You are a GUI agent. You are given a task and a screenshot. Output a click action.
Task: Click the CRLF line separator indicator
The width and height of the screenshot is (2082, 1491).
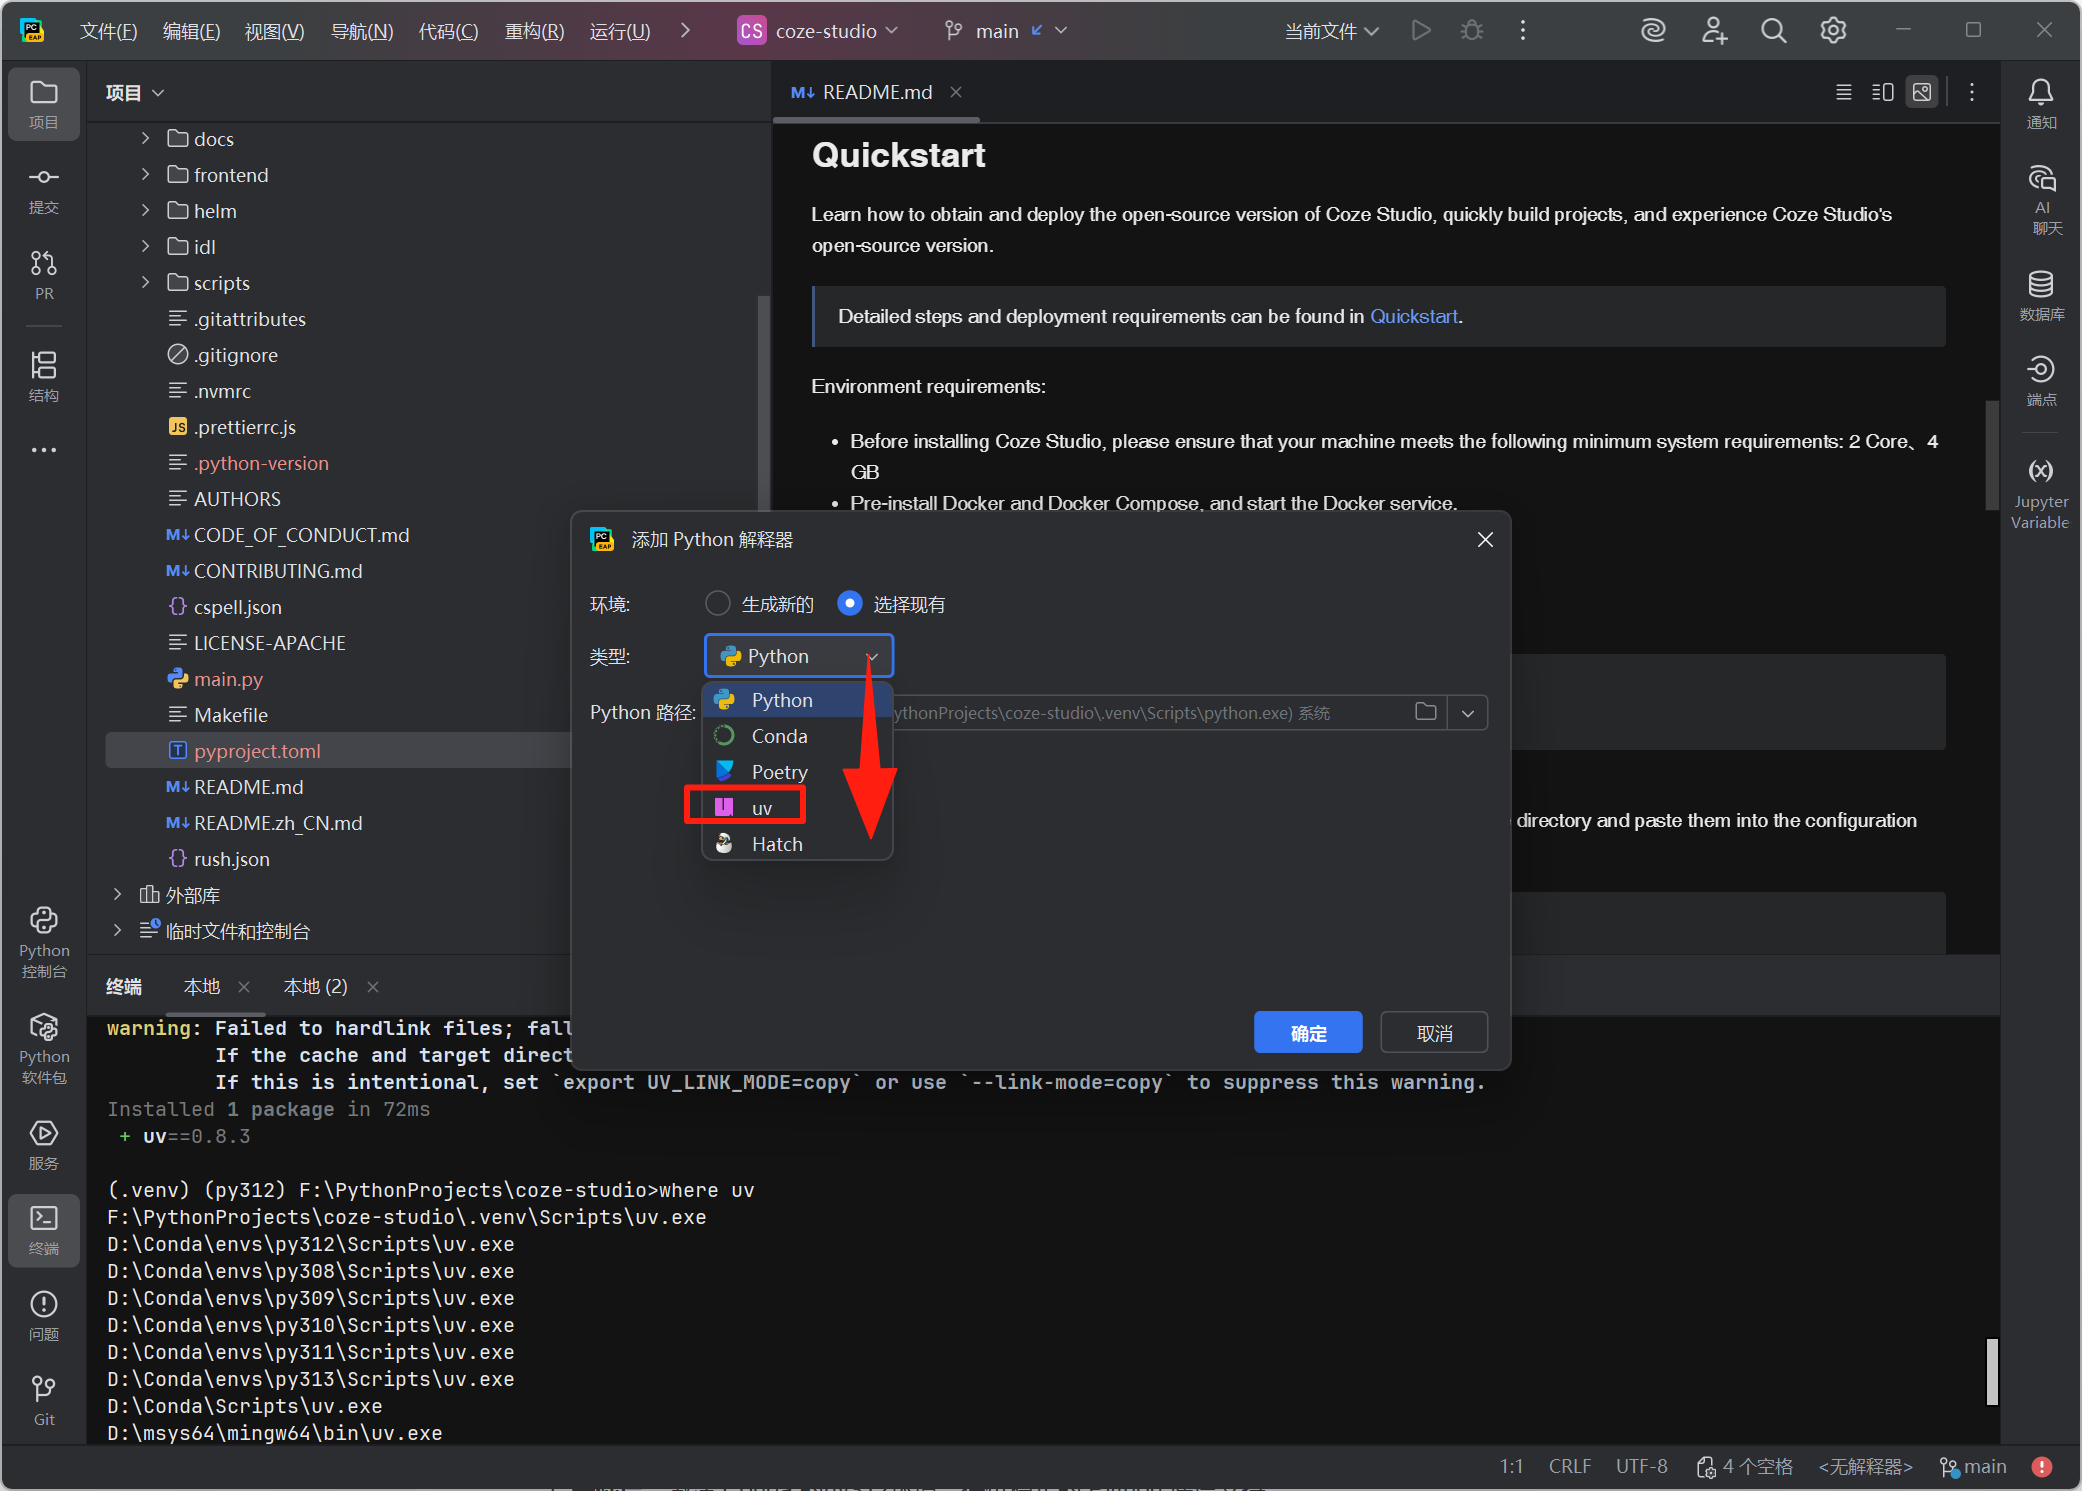click(1570, 1466)
